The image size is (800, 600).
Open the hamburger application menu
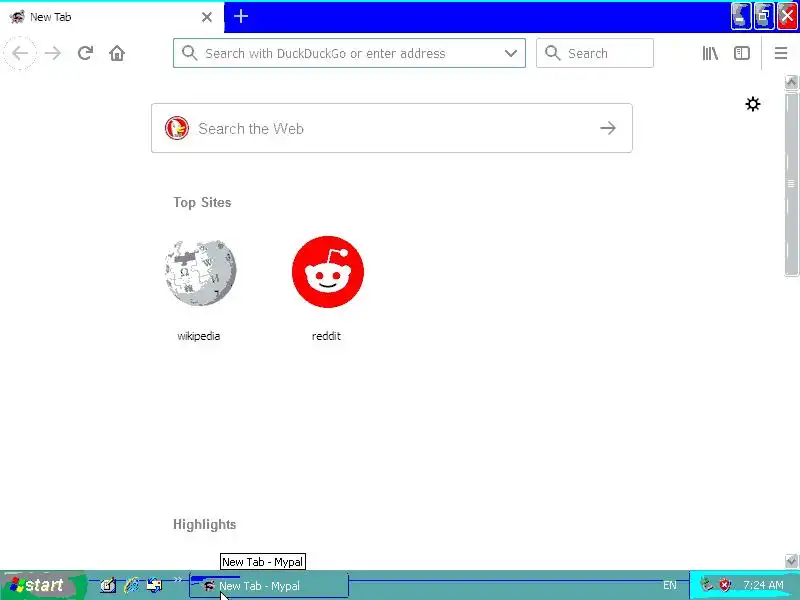coord(781,53)
